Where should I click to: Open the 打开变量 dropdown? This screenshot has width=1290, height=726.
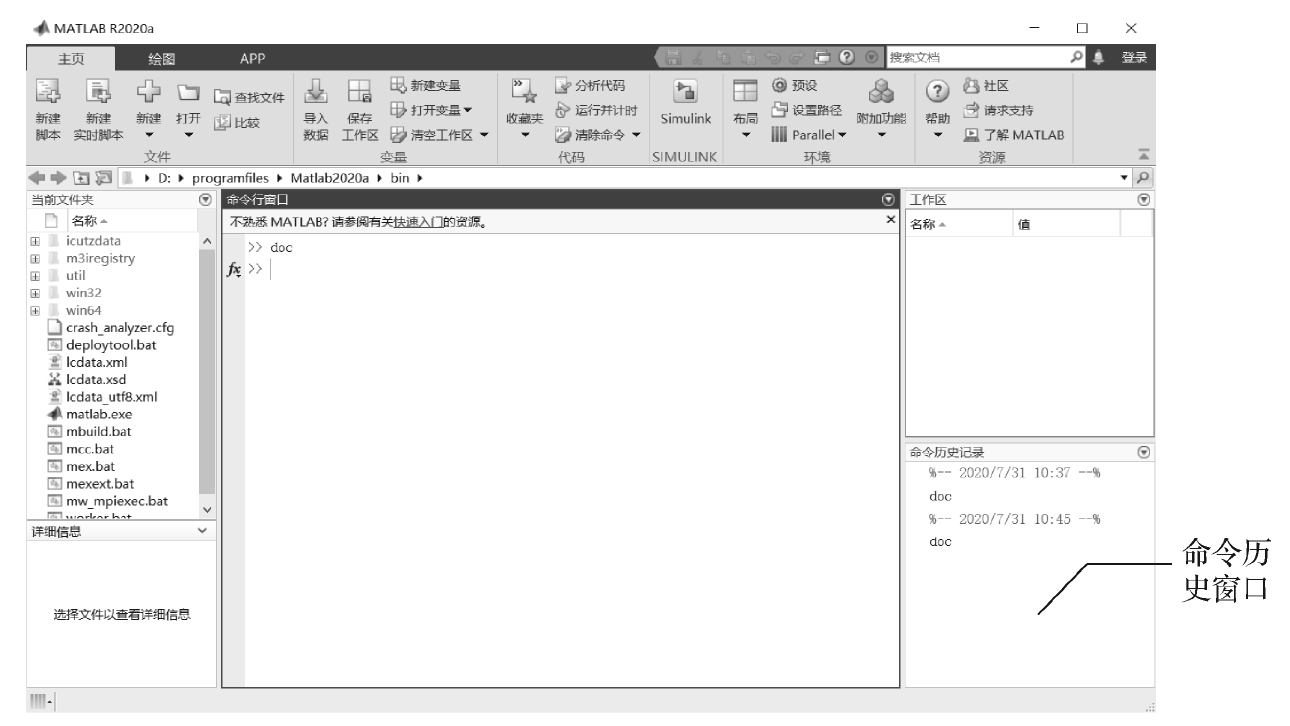click(x=431, y=111)
